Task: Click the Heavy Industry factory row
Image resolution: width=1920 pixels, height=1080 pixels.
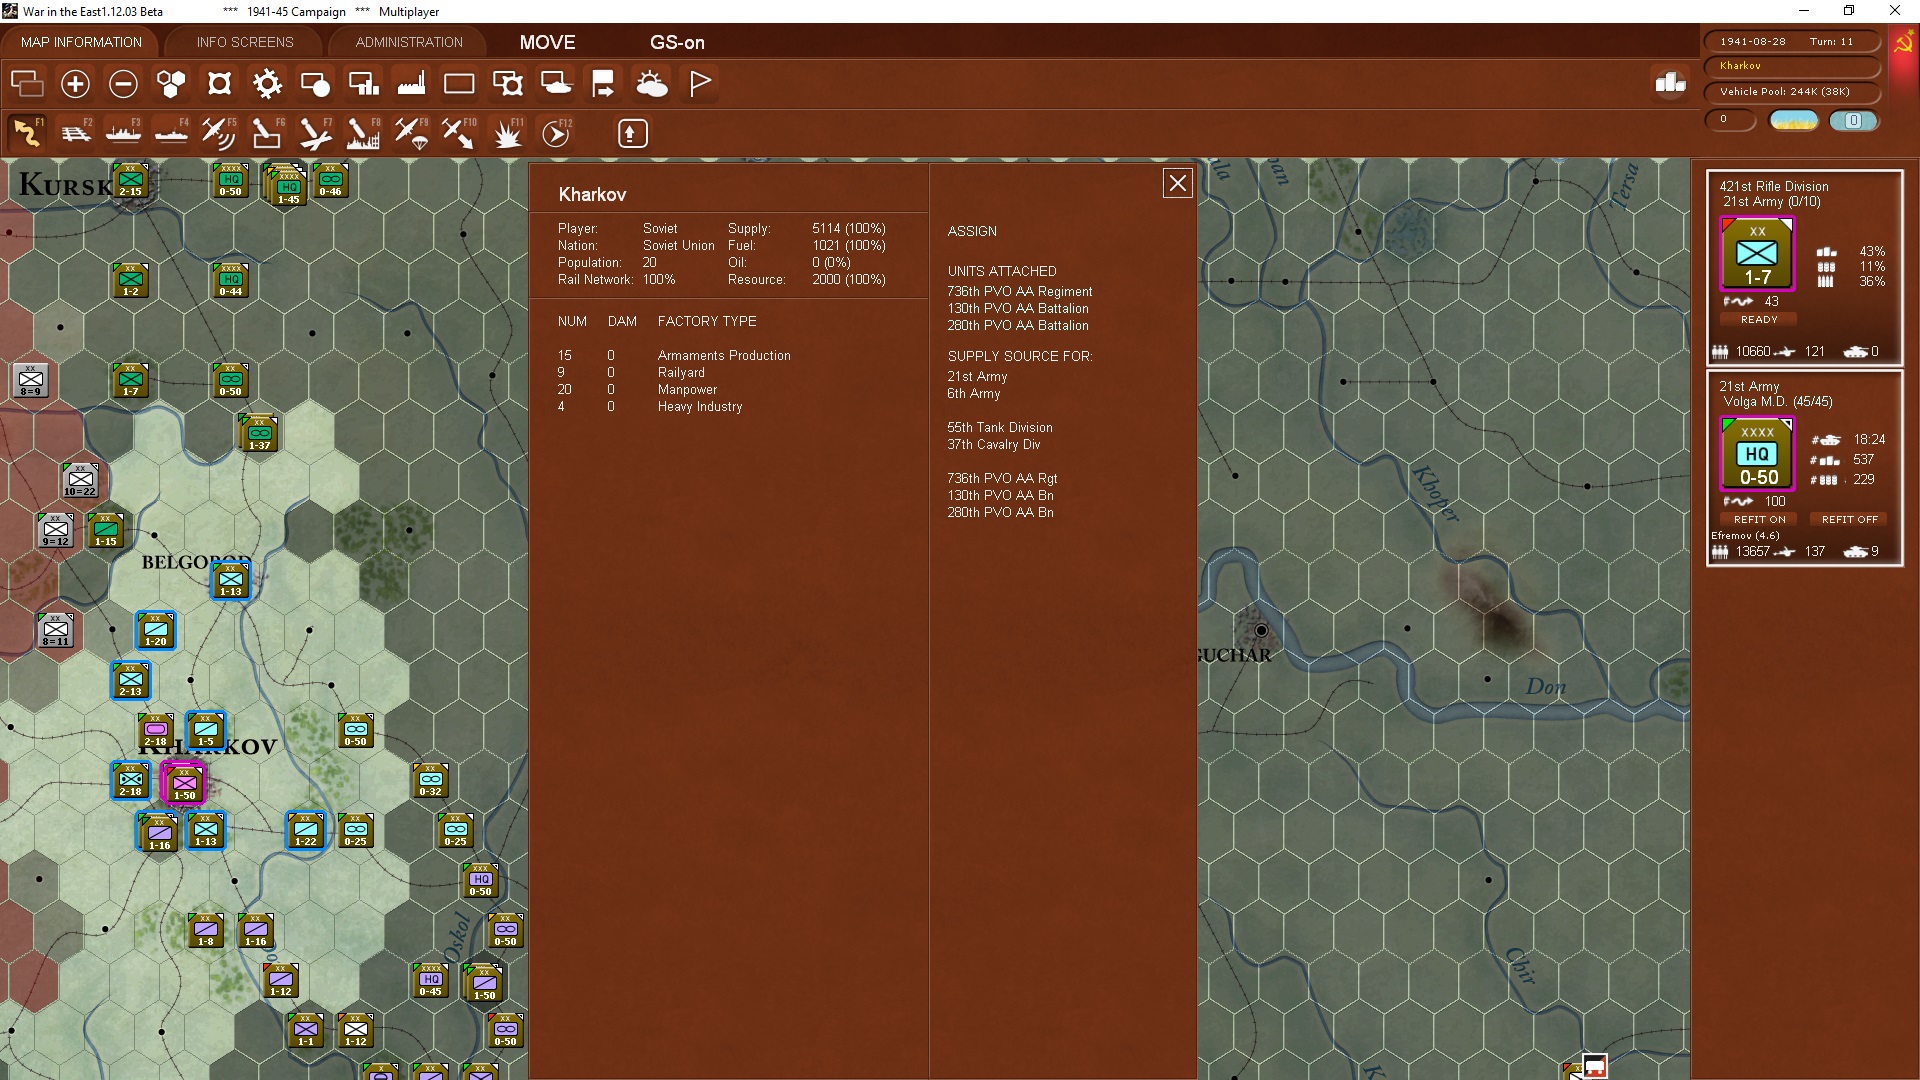Action: click(x=650, y=407)
